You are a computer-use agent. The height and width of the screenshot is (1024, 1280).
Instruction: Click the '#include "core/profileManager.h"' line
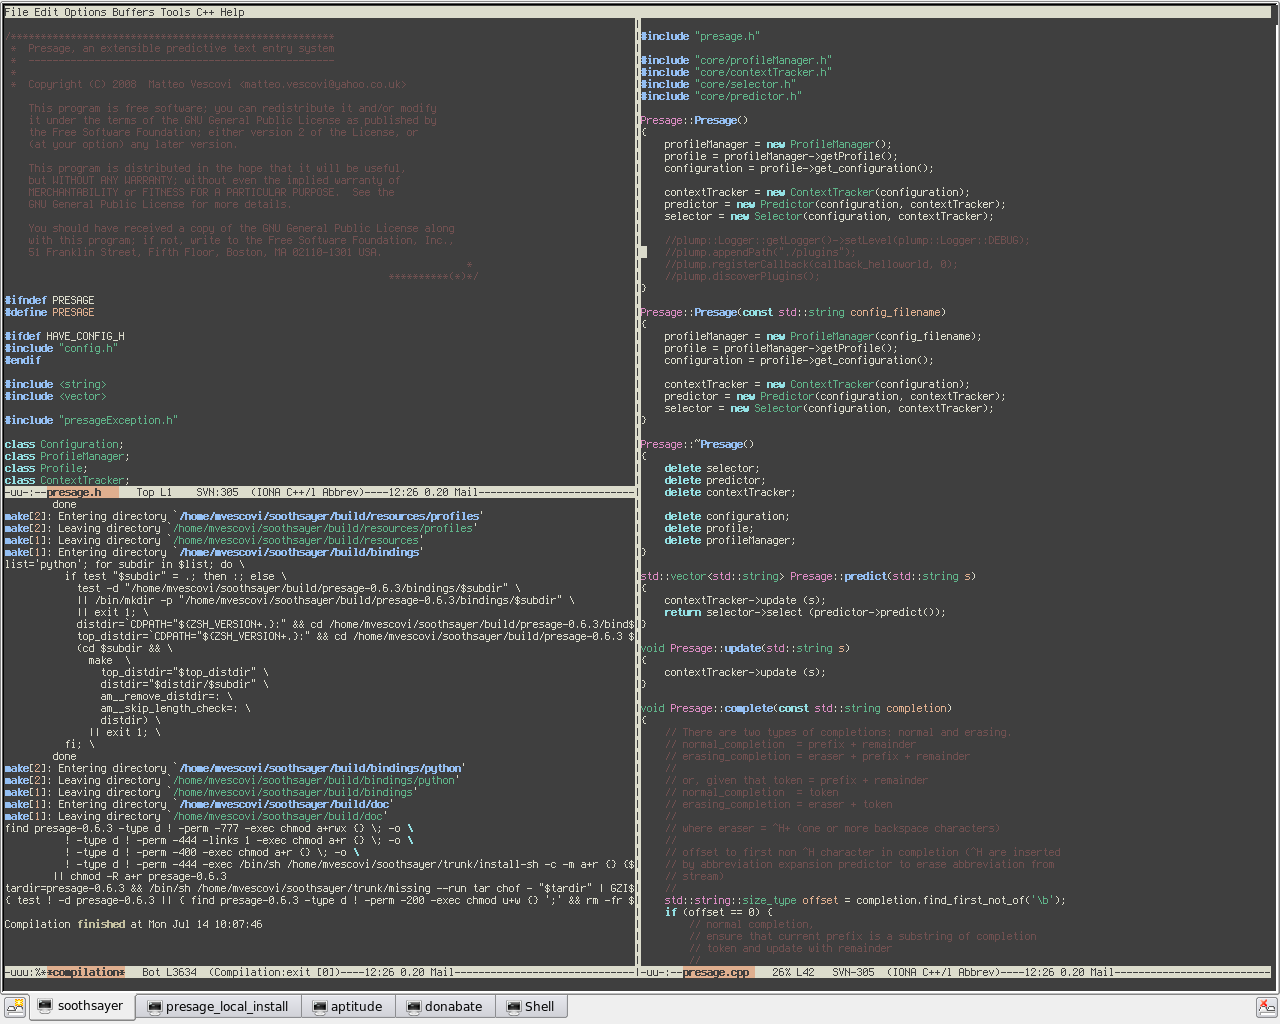click(x=736, y=60)
